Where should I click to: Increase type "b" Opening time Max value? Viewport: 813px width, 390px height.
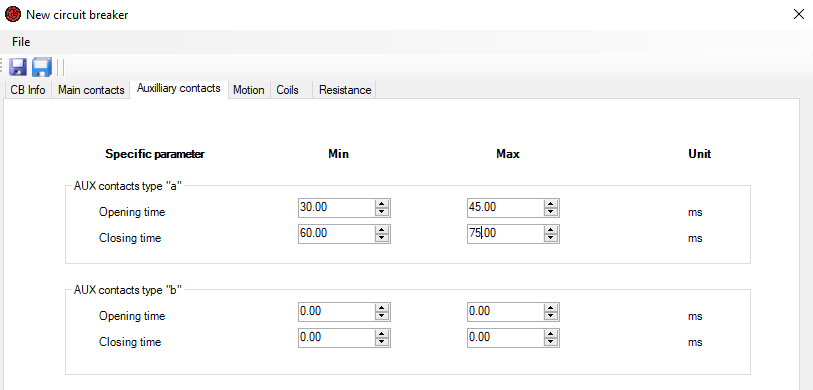(551, 308)
